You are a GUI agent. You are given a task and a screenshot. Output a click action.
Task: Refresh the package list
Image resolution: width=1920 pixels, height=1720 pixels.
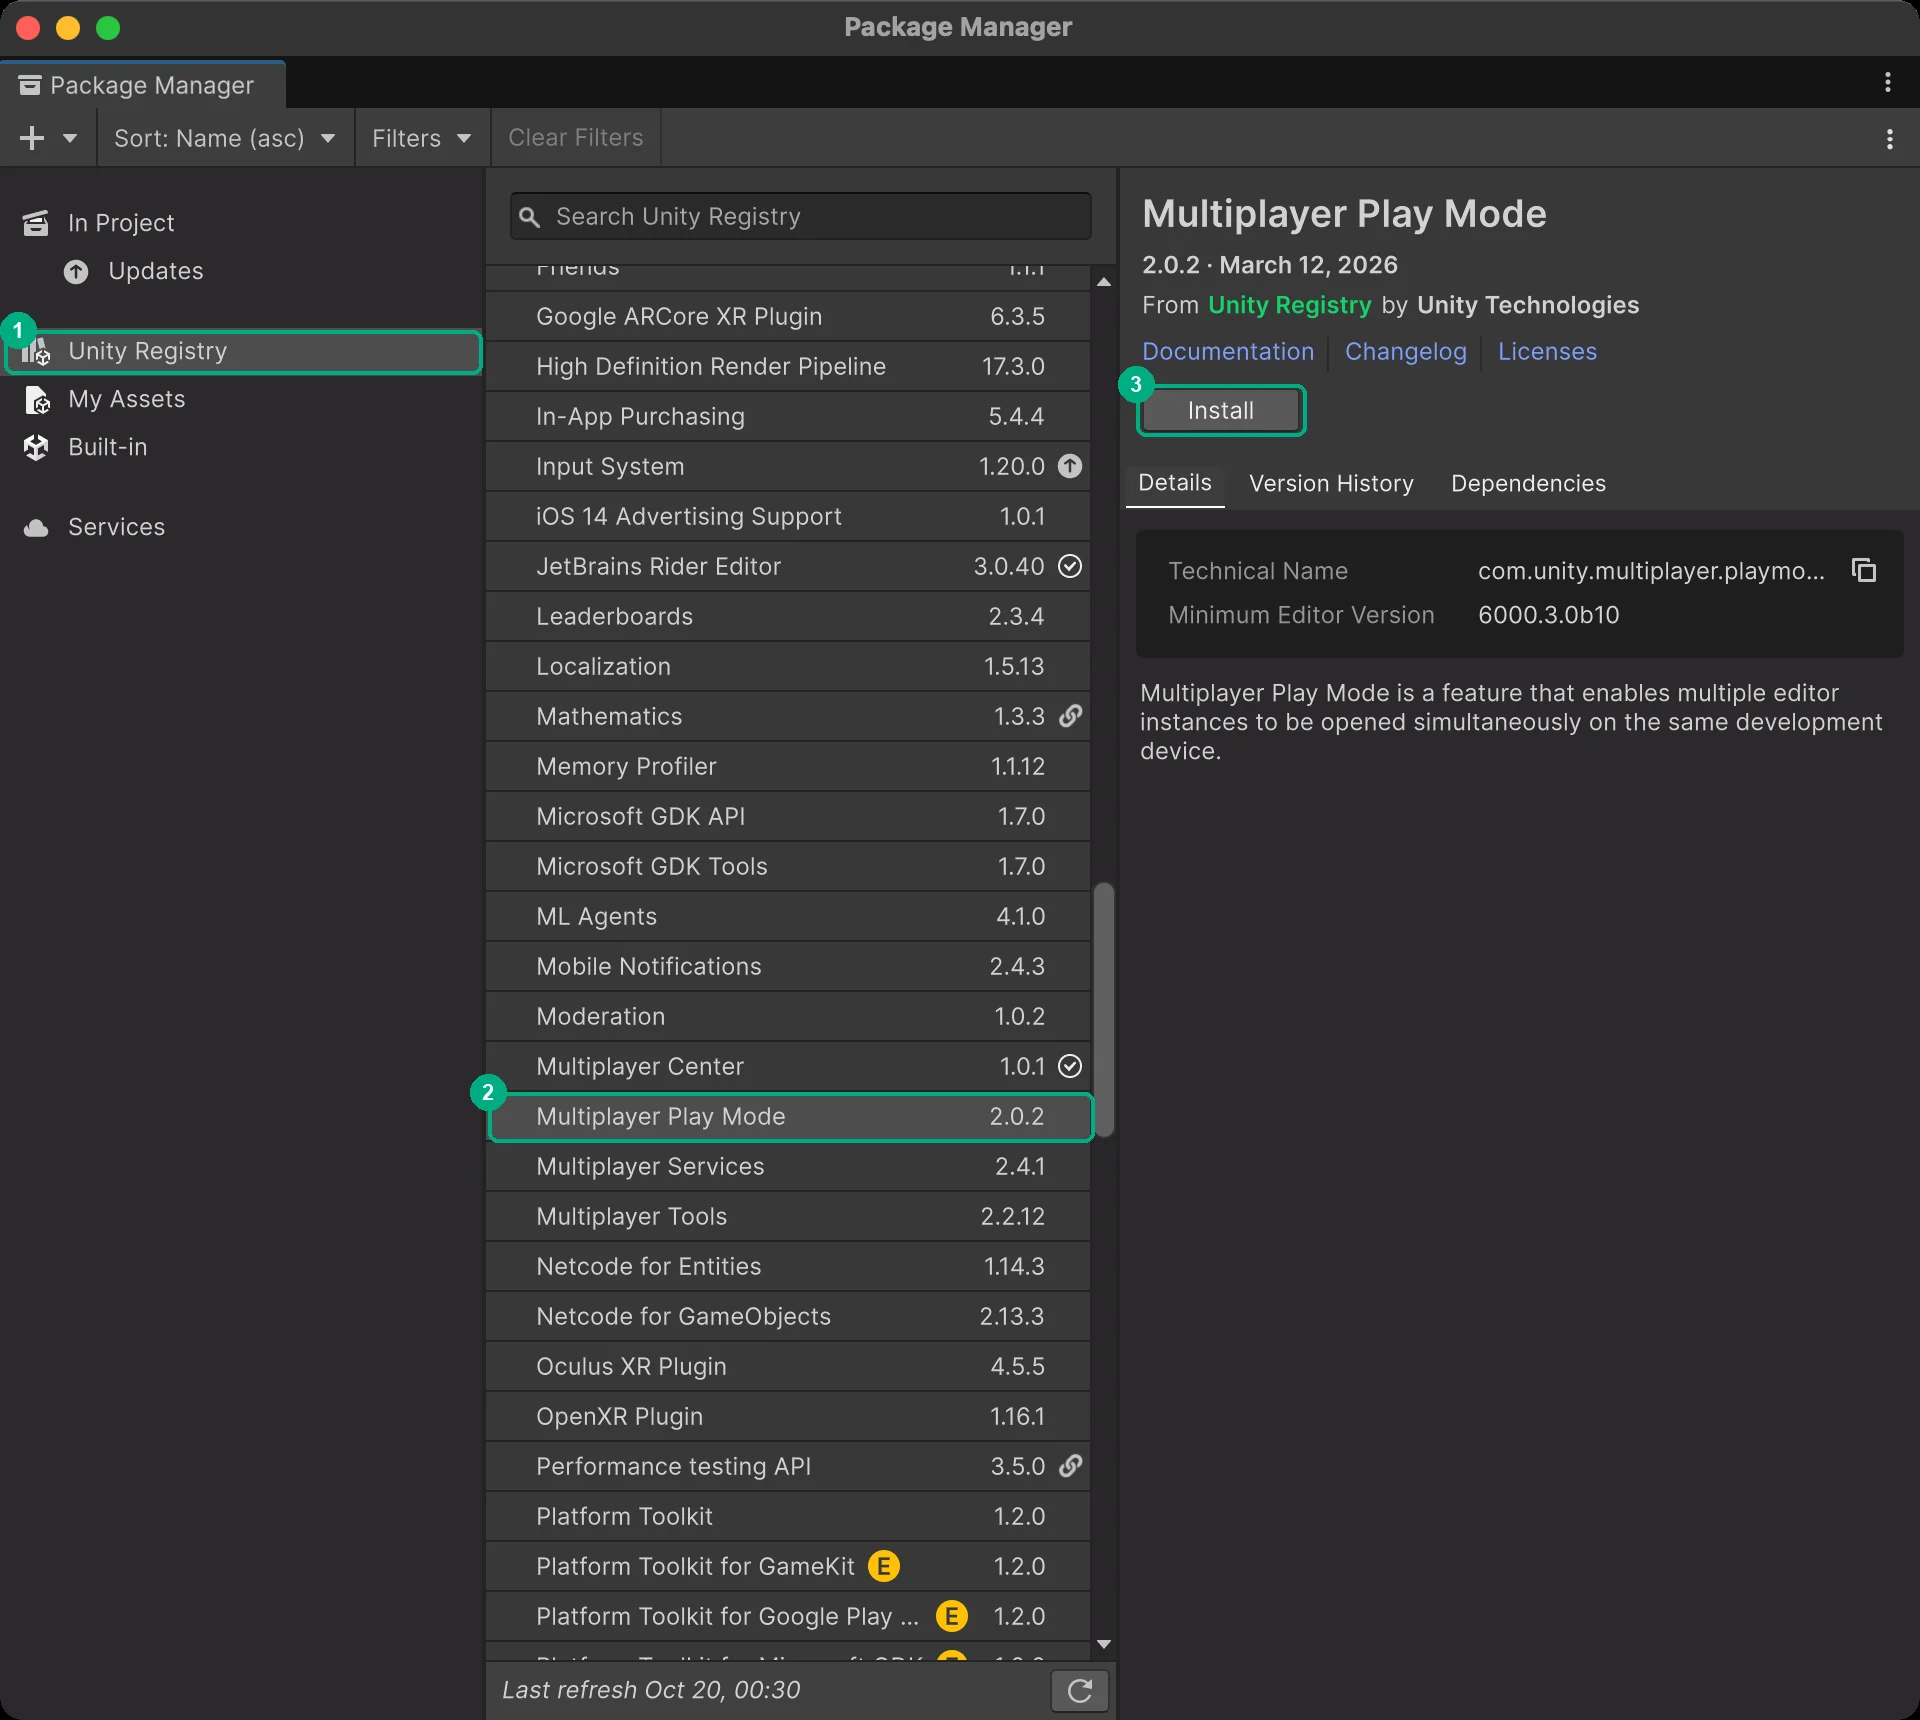(x=1080, y=1691)
